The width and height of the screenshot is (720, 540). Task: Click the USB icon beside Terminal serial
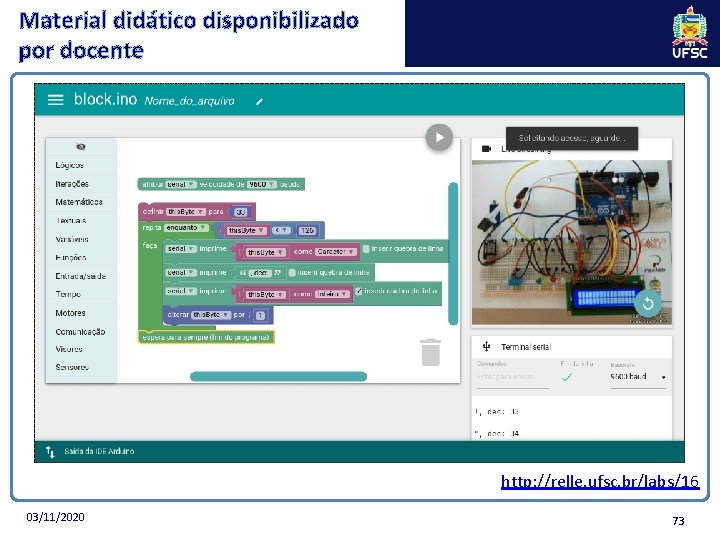(486, 347)
